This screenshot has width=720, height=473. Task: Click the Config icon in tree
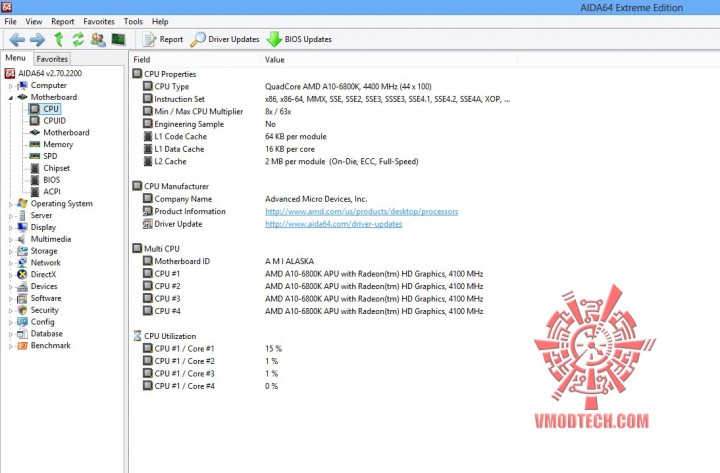click(22, 322)
